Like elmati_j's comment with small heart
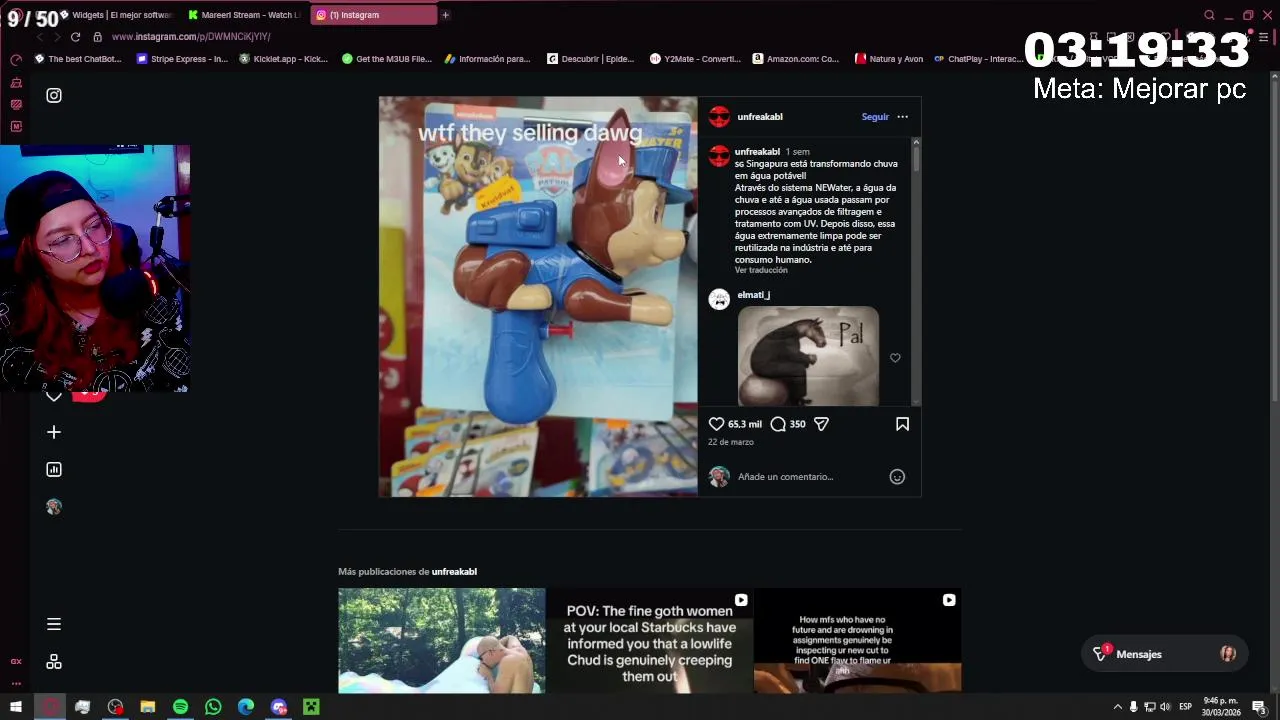 [x=895, y=358]
